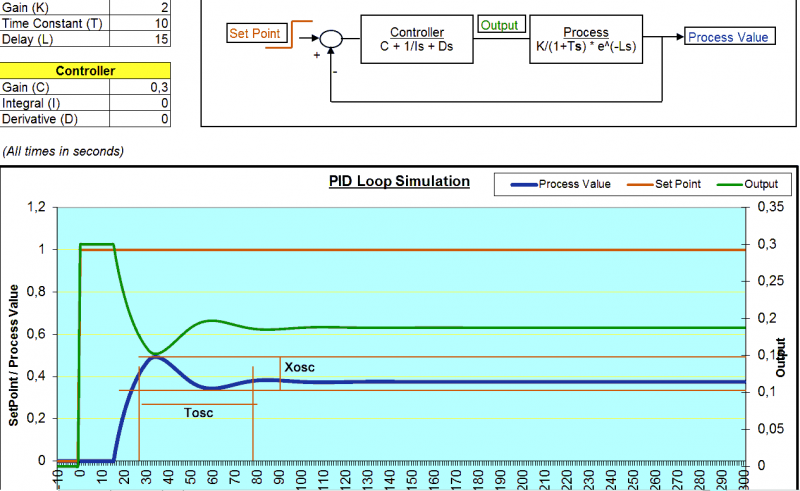The height and width of the screenshot is (491, 800).
Task: Click the PID Loop Simulation chart title
Action: pyautogui.click(x=399, y=182)
